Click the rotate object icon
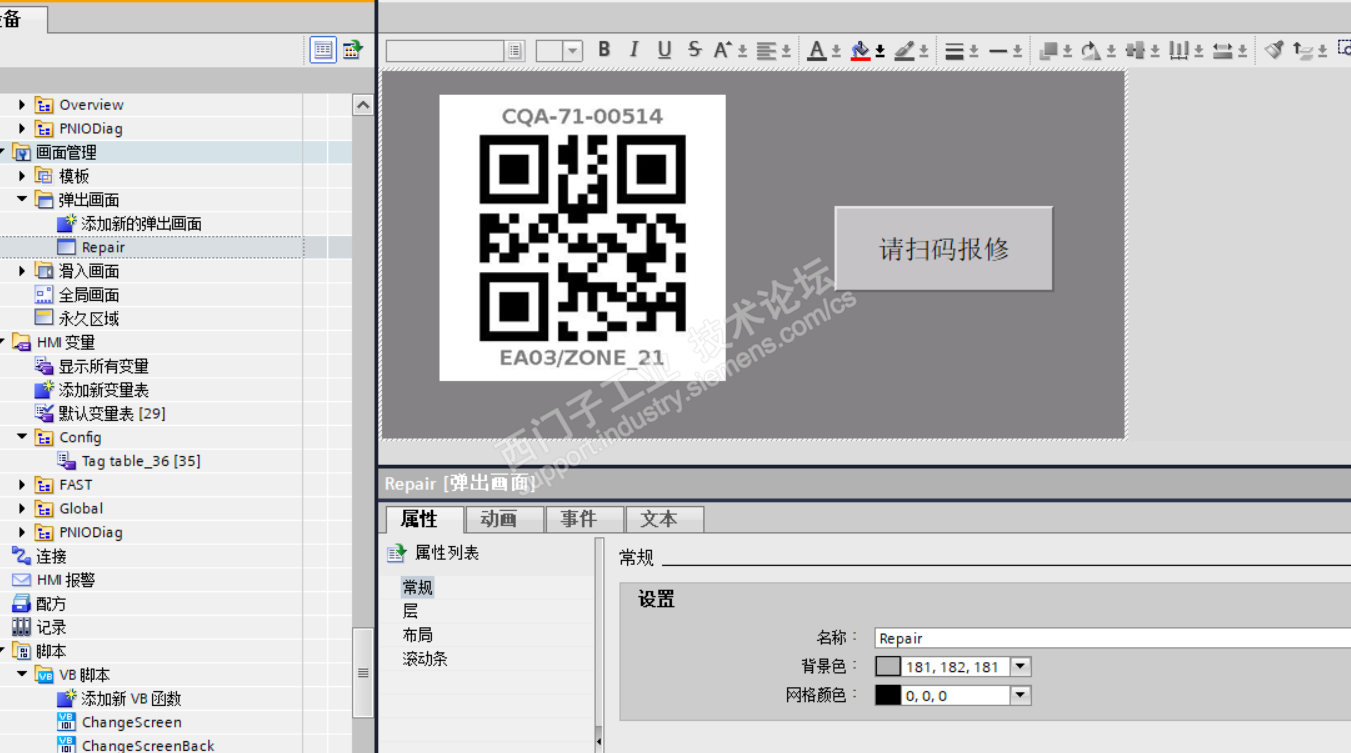Viewport: 1351px width, 753px height. point(1091,50)
